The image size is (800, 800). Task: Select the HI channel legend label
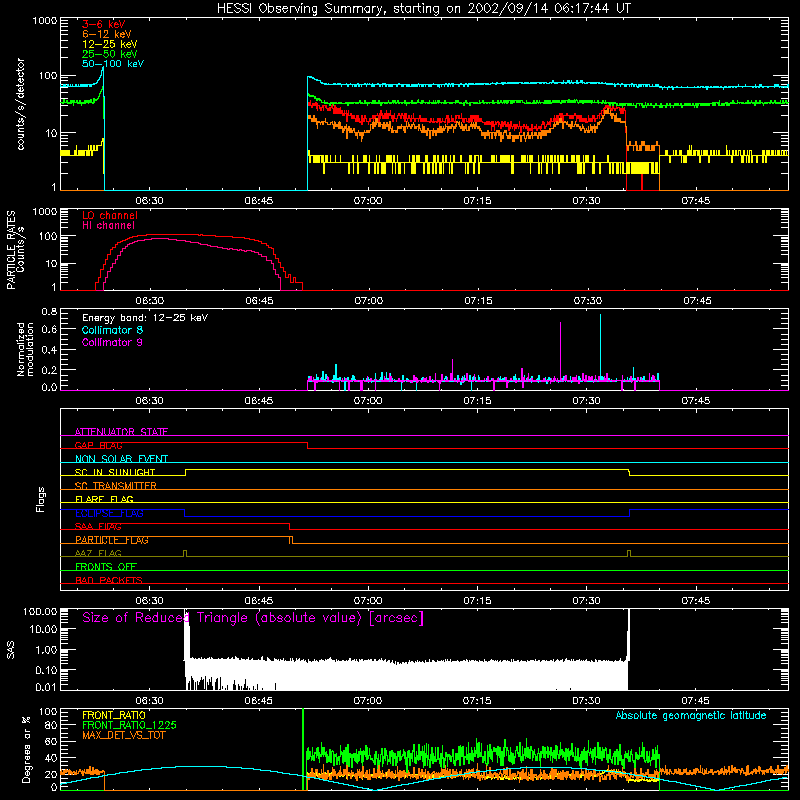(x=108, y=226)
